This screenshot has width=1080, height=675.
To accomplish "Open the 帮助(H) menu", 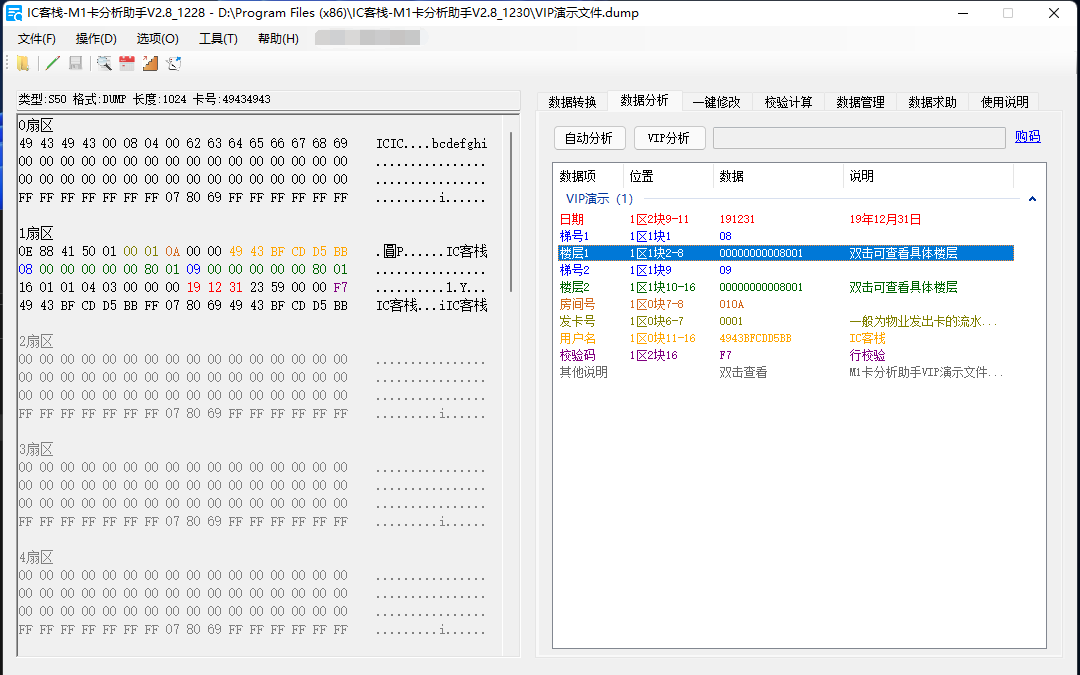I will tap(278, 39).
